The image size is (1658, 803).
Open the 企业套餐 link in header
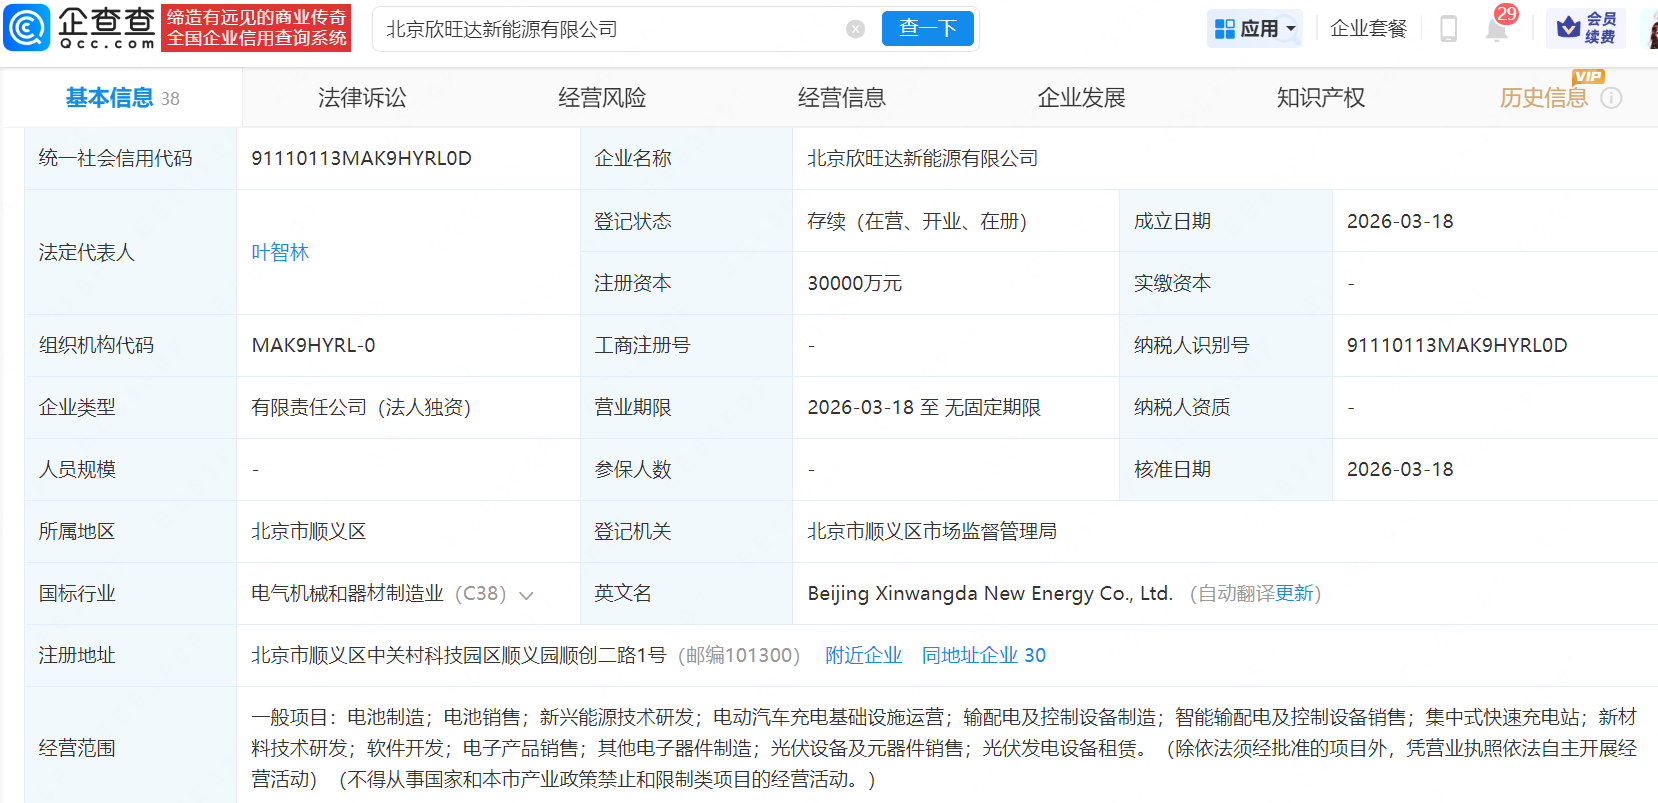[x=1368, y=29]
